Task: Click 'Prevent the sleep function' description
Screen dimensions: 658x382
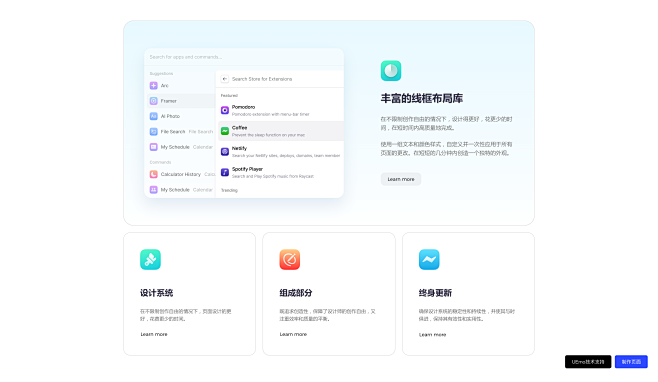Action: click(269, 135)
